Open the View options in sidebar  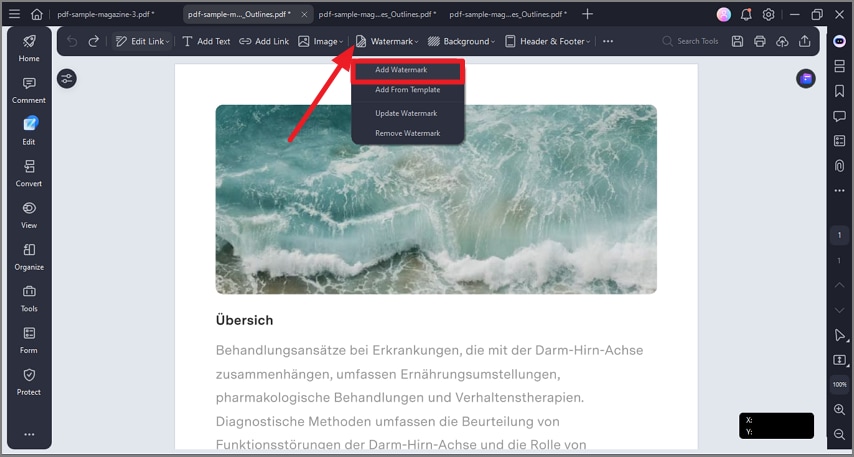[29, 215]
